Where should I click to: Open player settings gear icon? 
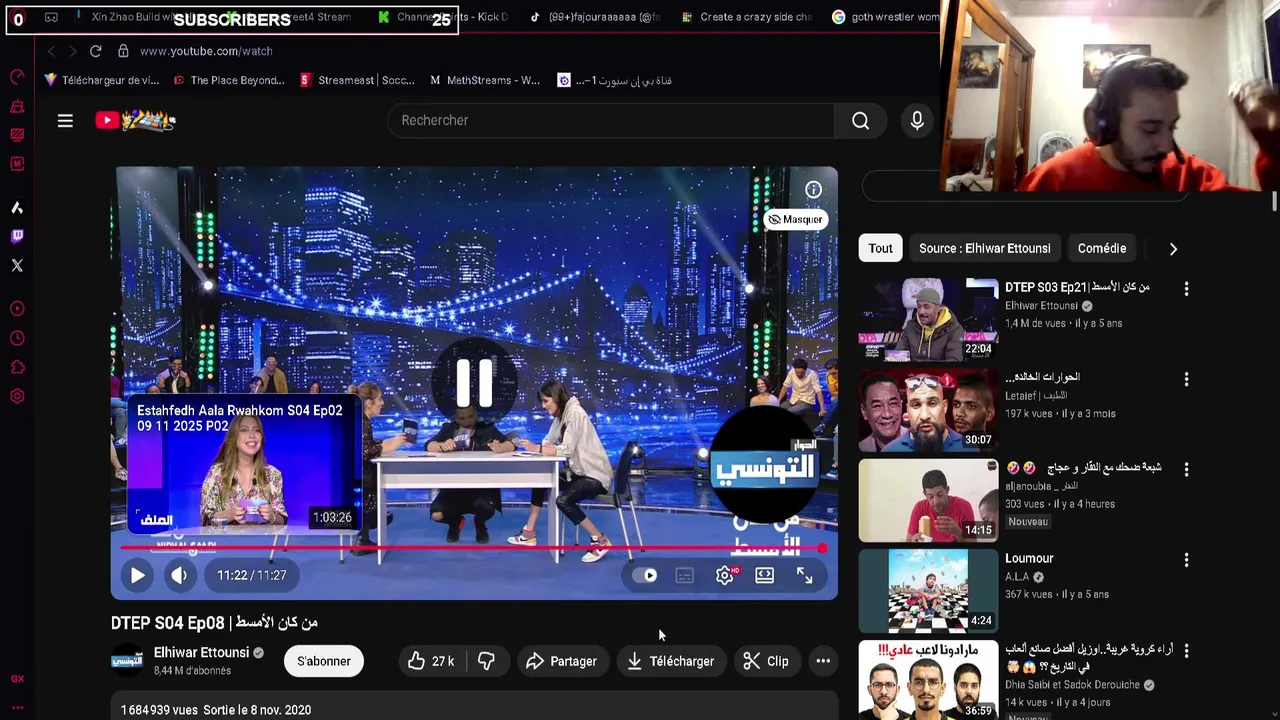(x=725, y=575)
